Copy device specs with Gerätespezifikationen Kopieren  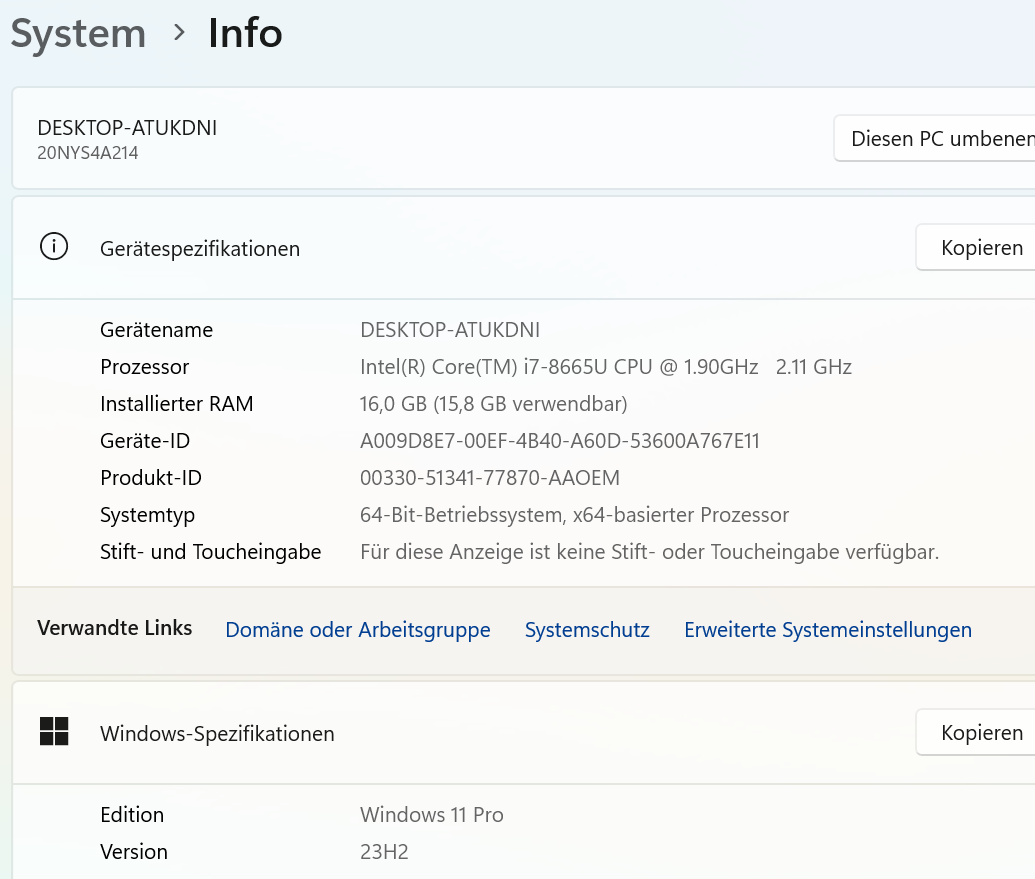click(976, 247)
